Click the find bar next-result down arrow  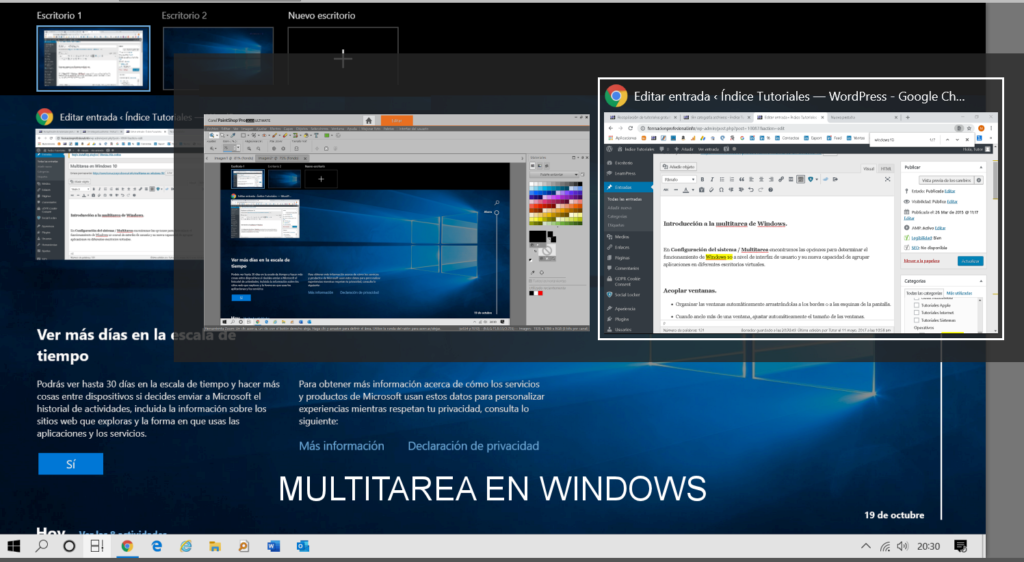[x=957, y=140]
